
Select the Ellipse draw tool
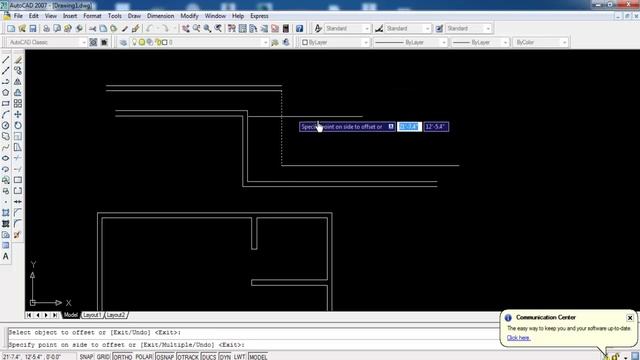point(6,158)
